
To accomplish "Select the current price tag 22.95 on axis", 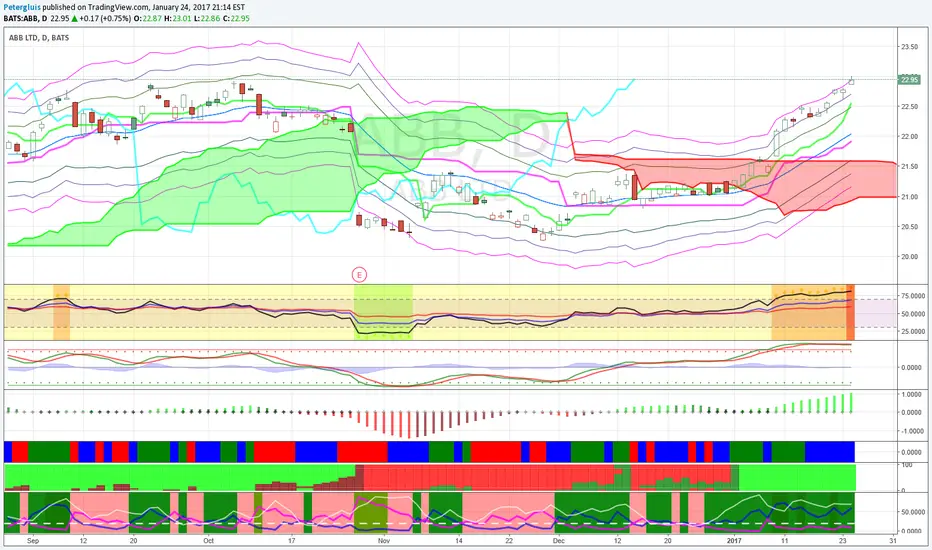I will [909, 80].
